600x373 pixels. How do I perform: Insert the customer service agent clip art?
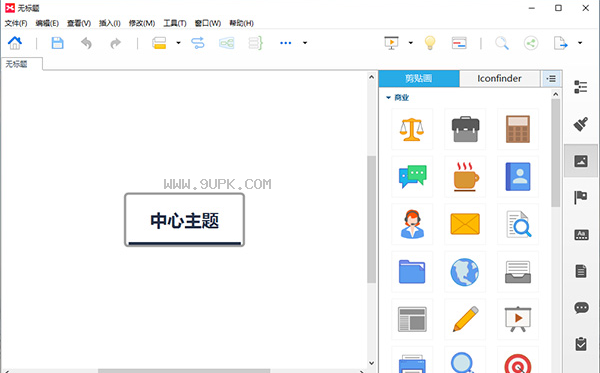[x=412, y=224]
